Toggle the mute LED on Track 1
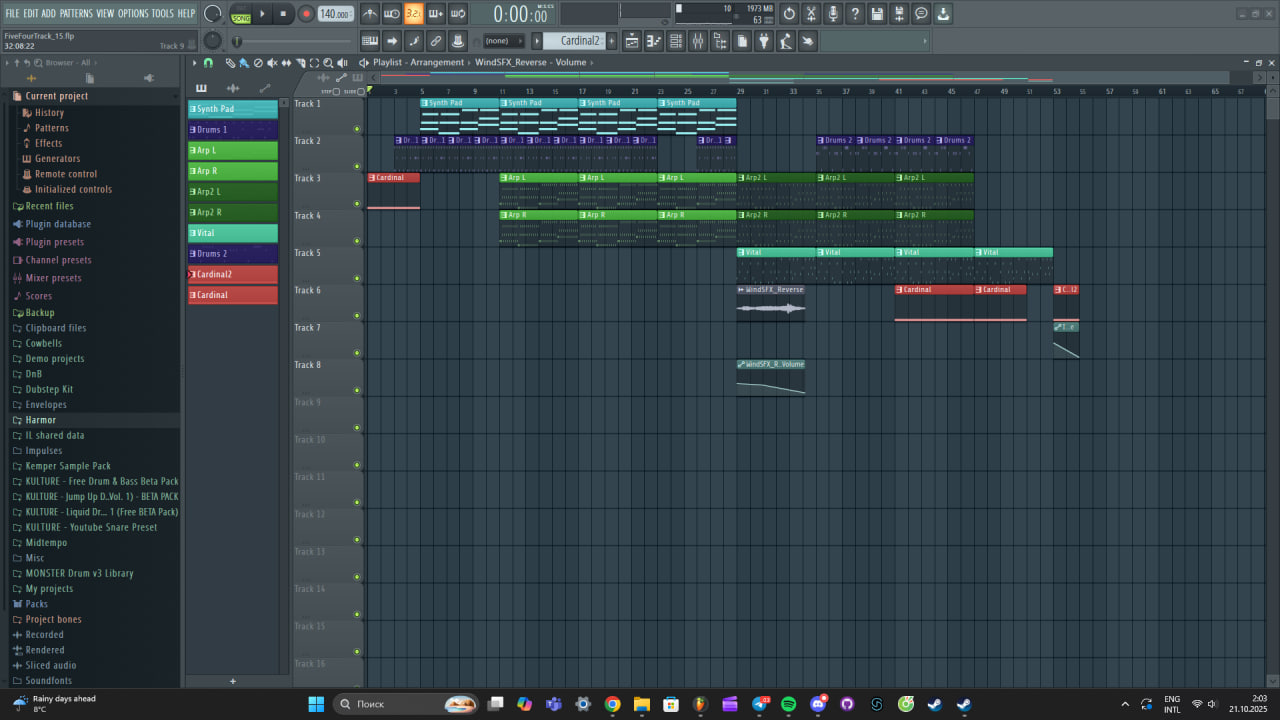The image size is (1280, 720). click(357, 129)
